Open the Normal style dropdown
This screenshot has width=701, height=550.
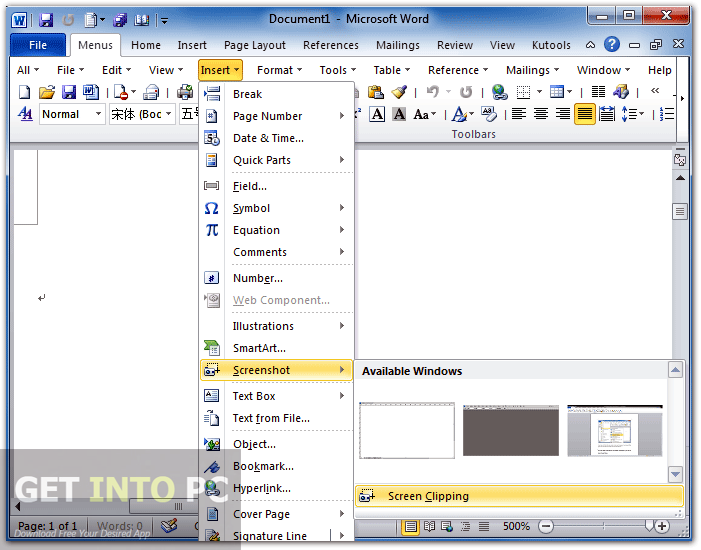(x=98, y=114)
